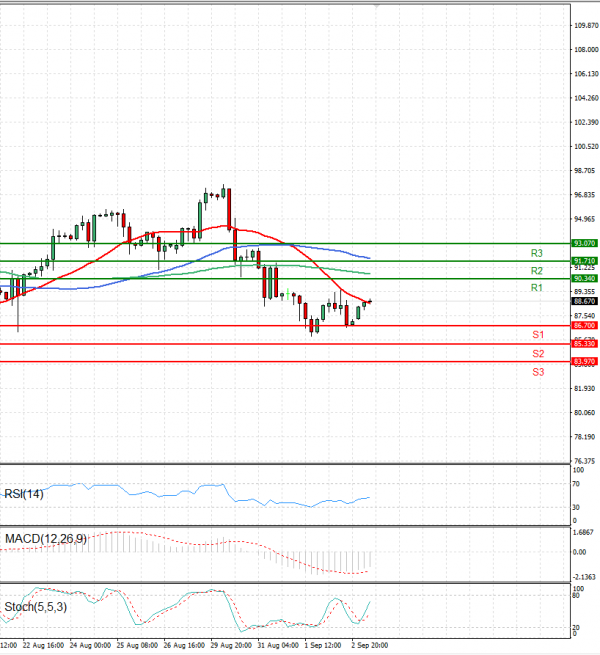Select the MACD(12,26,9) indicator label
Screen dimensions: 600x655
[x=46, y=539]
